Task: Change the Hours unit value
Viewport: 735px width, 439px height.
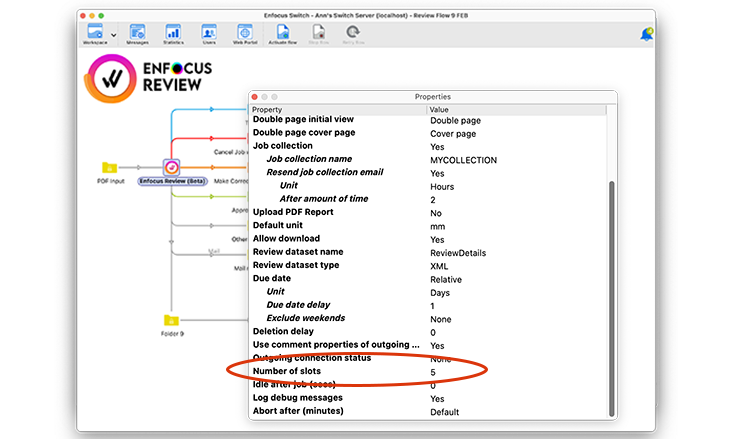Action: point(442,187)
